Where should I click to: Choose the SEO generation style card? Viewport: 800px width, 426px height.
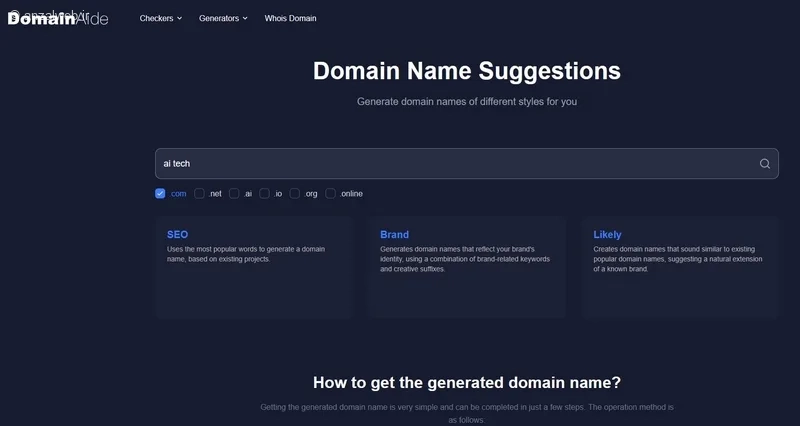coord(254,267)
